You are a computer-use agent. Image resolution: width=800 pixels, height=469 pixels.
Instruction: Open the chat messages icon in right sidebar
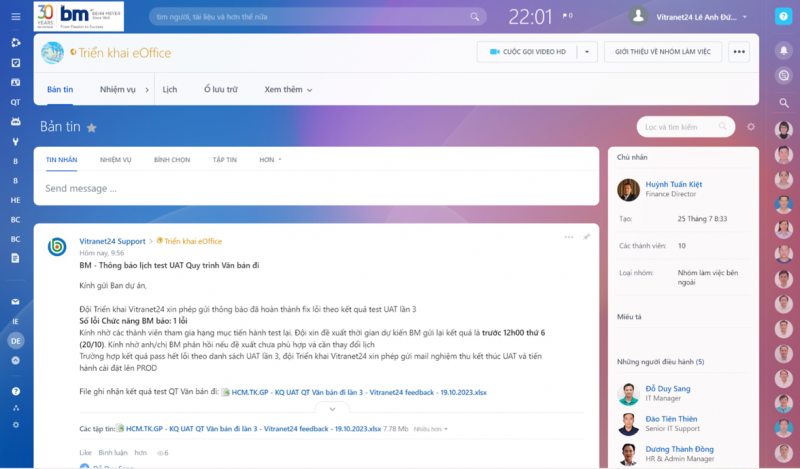pos(784,75)
